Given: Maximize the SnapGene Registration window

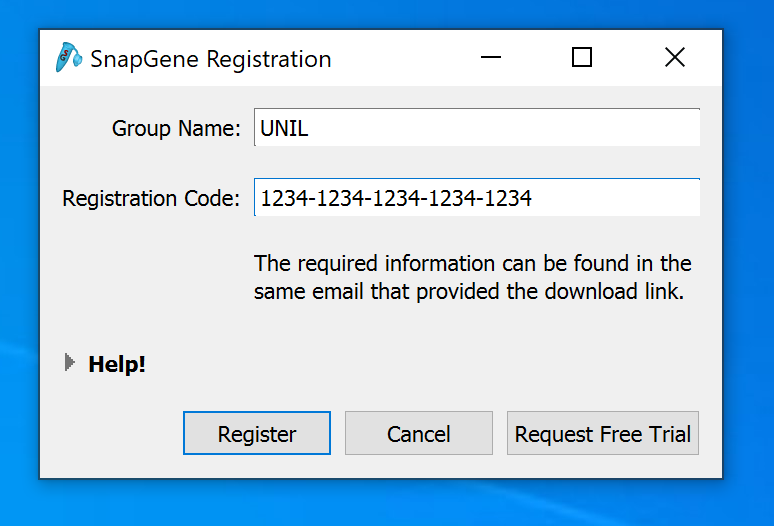Looking at the screenshot, I should pos(582,58).
